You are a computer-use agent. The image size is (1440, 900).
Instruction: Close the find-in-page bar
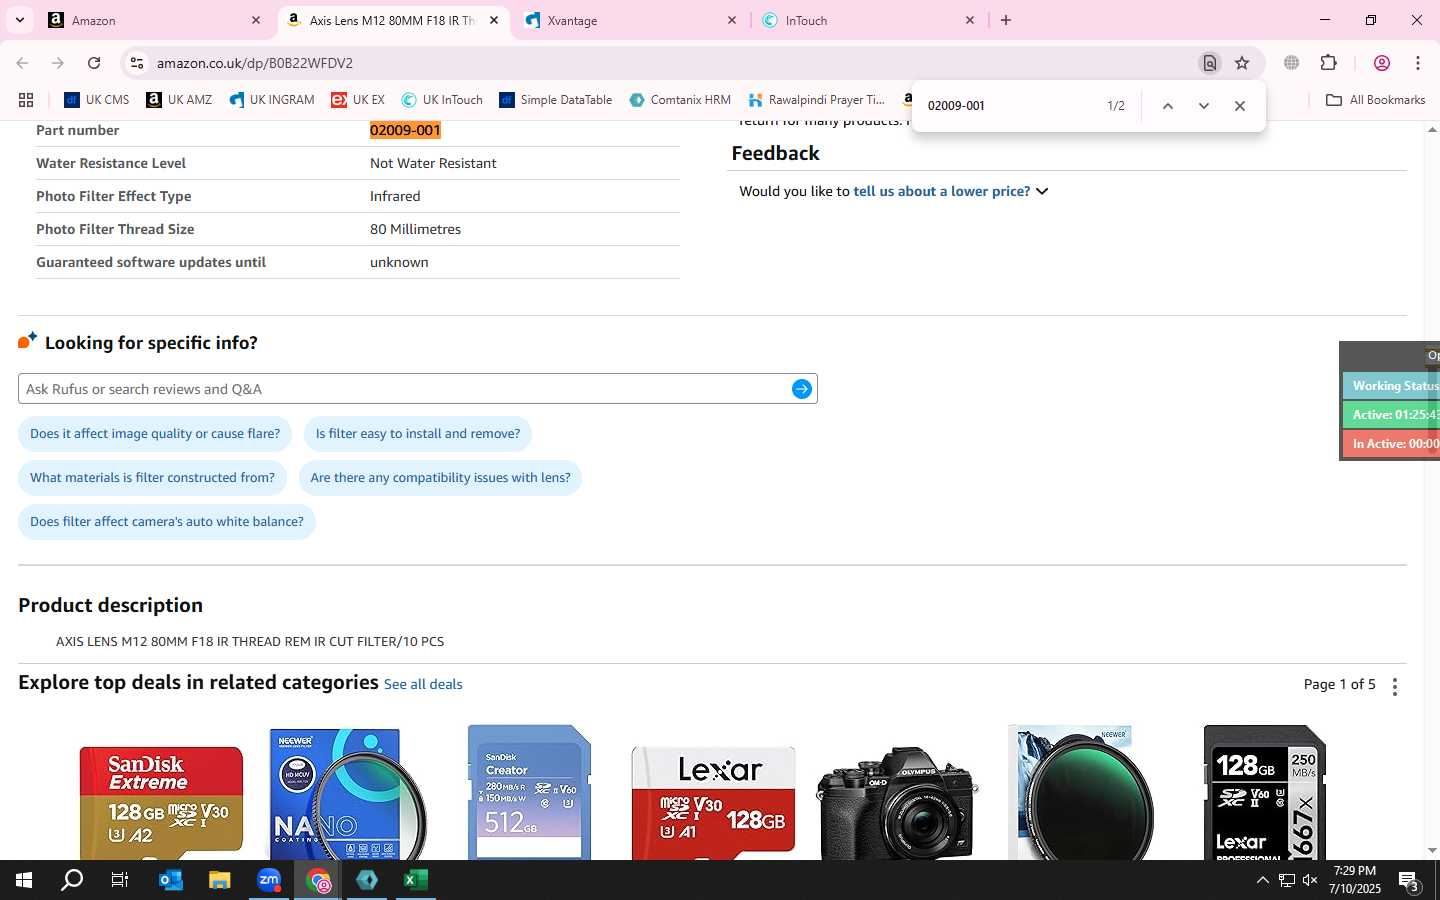coord(1240,106)
